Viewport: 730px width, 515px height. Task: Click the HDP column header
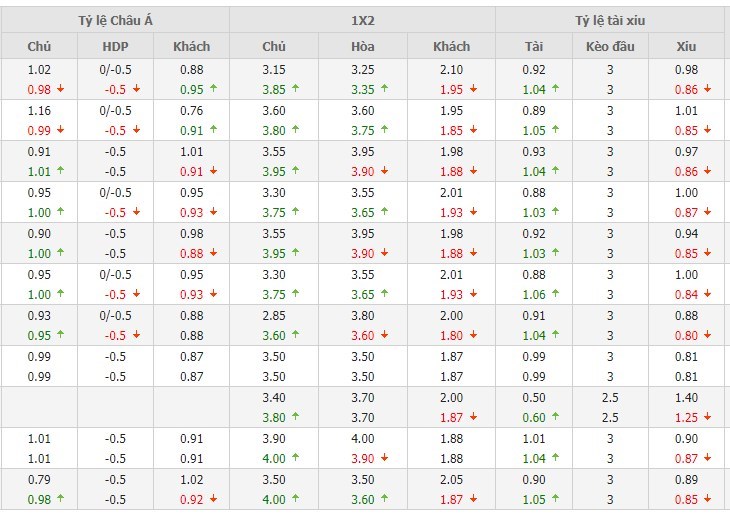coord(116,46)
